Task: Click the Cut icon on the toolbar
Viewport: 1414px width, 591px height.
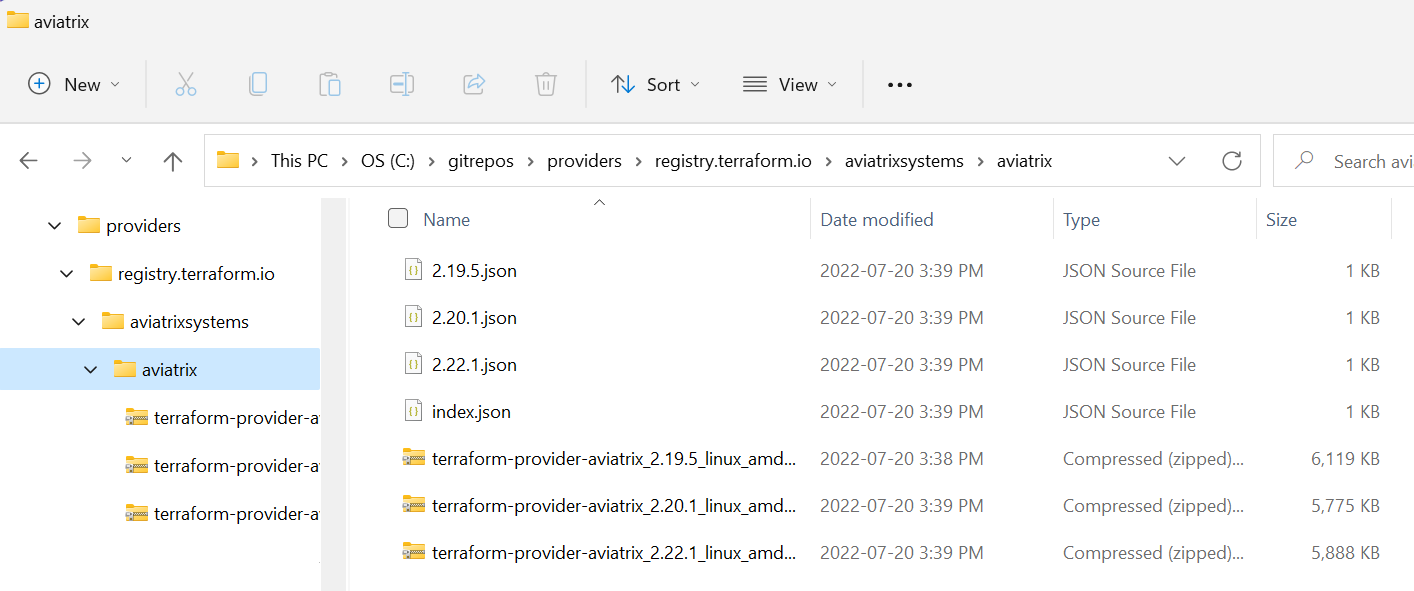Action: click(186, 84)
